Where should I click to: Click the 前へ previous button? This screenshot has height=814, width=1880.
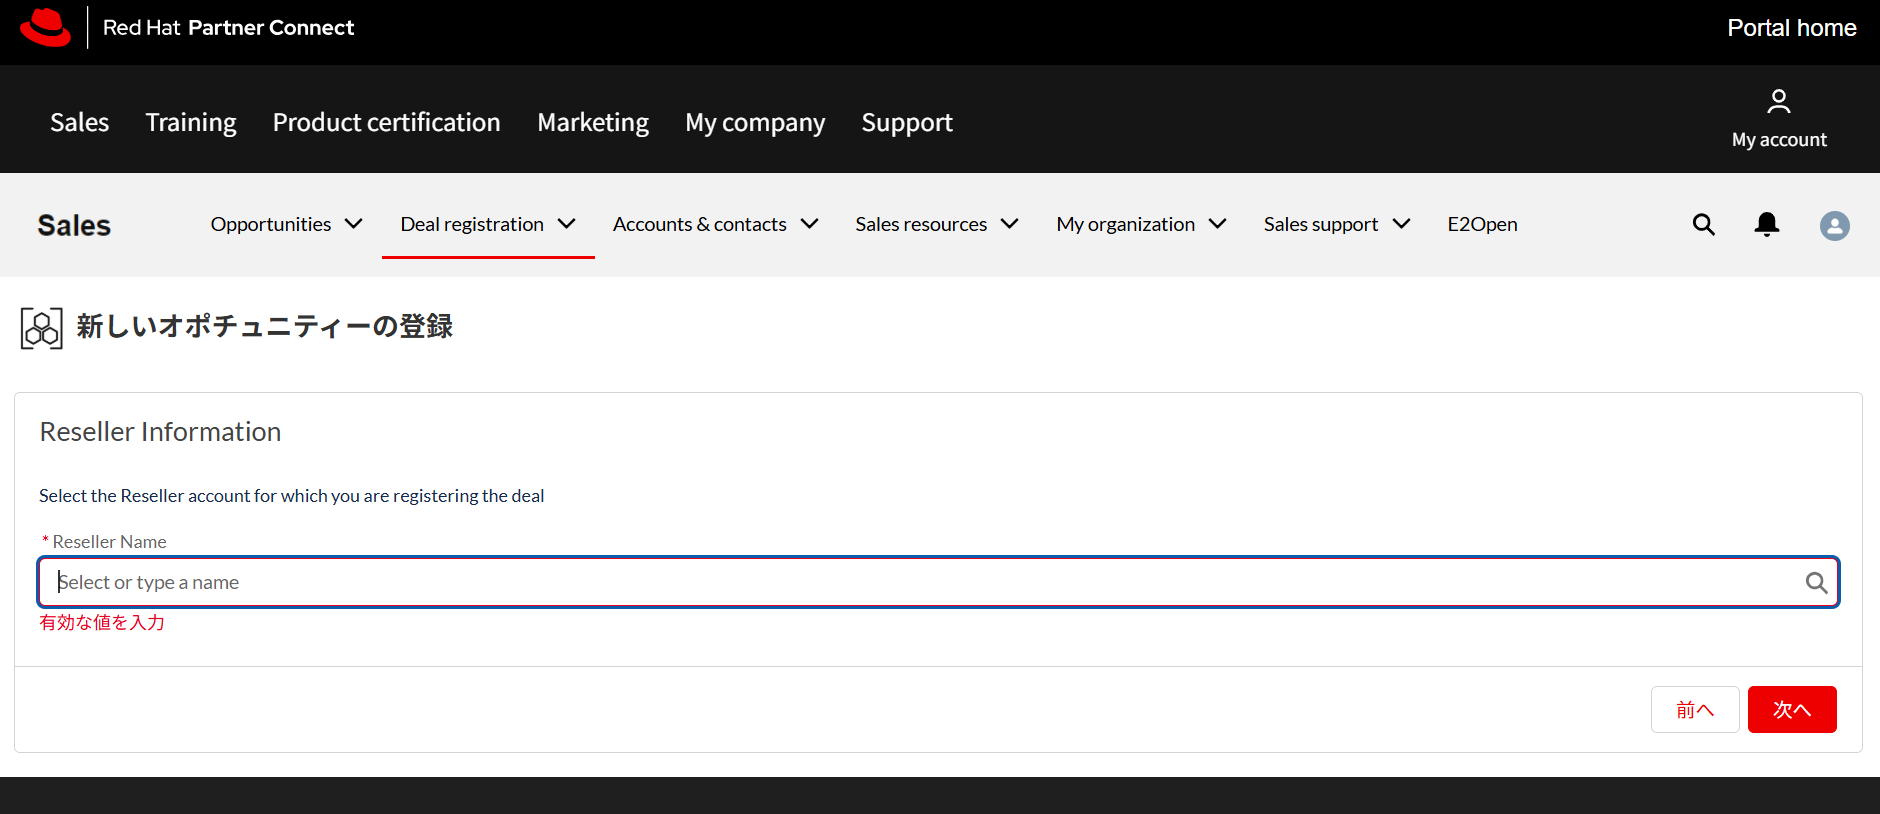coord(1695,710)
